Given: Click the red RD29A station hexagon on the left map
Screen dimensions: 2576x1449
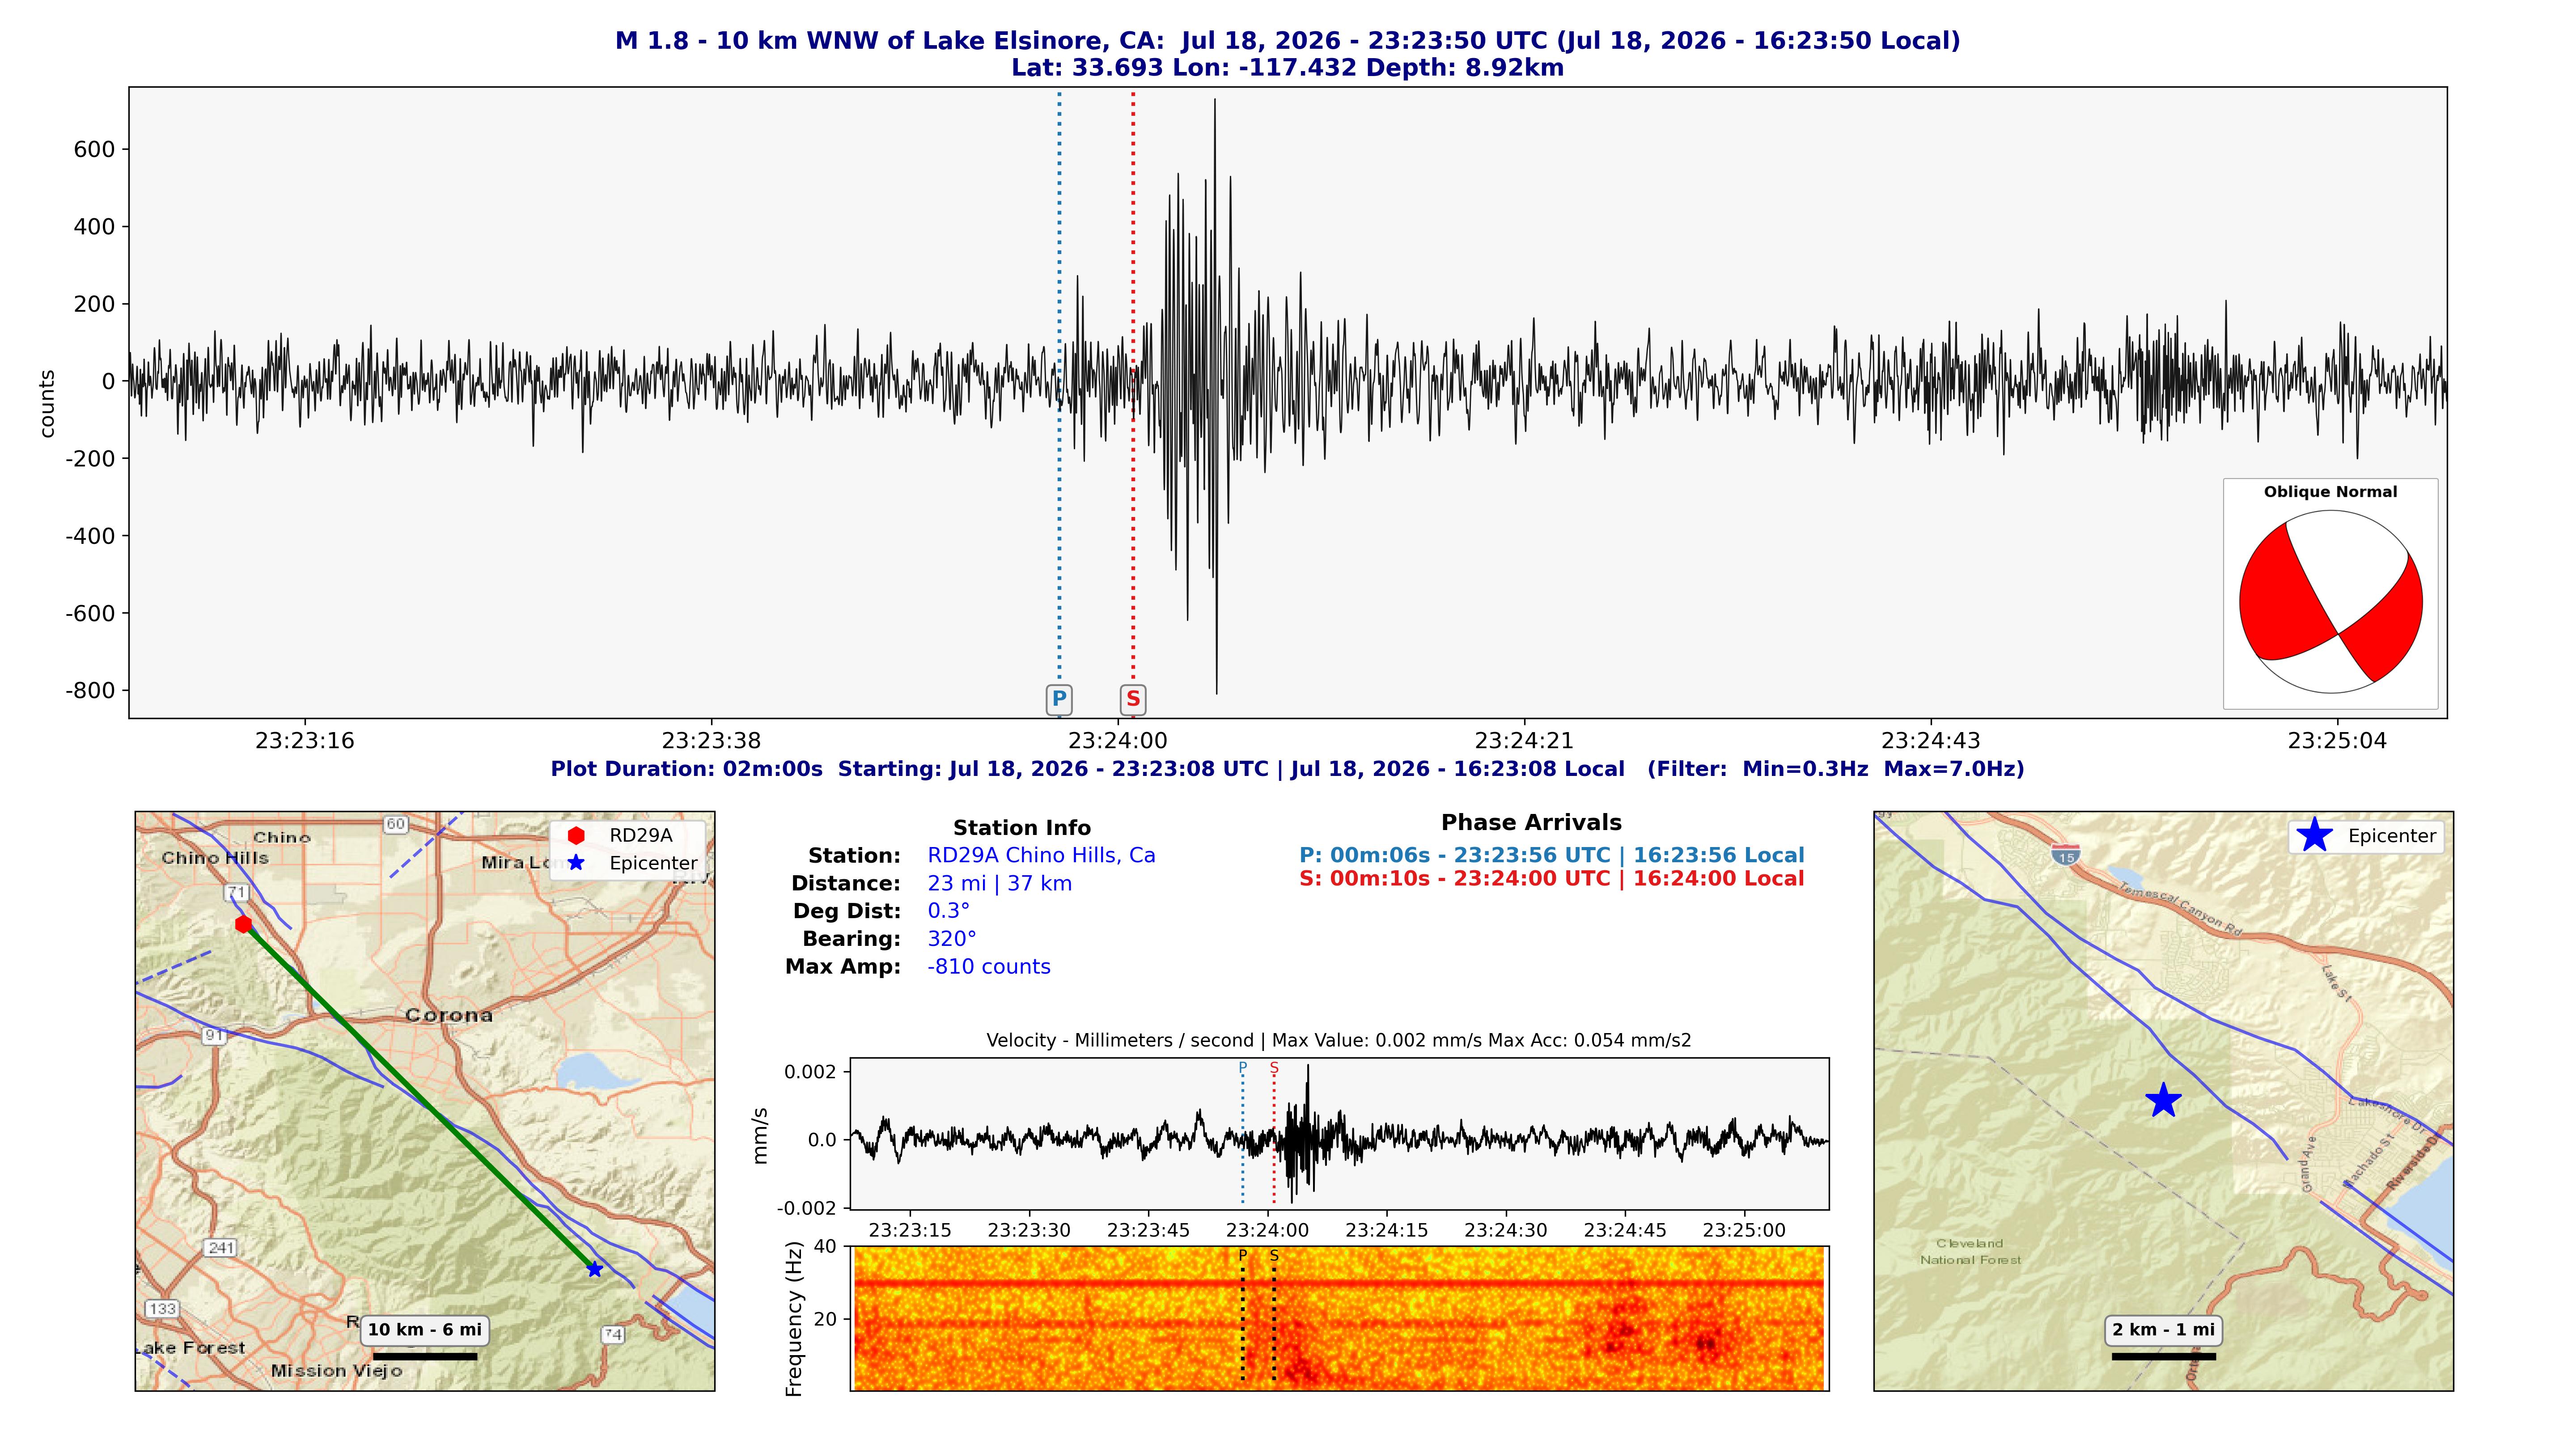Looking at the screenshot, I should coord(243,924).
